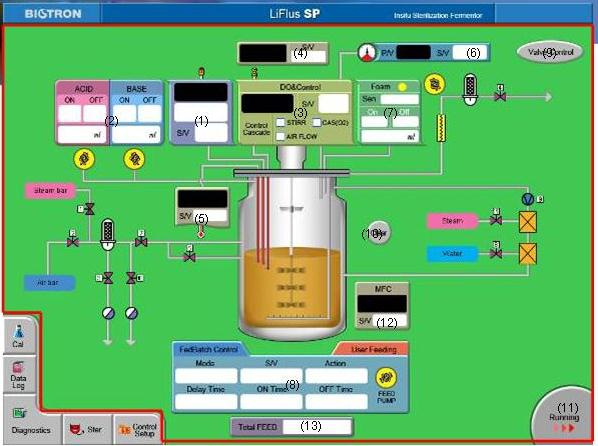Click the red thermometer icon under temperature panel
The image size is (598, 446).
coord(201,232)
